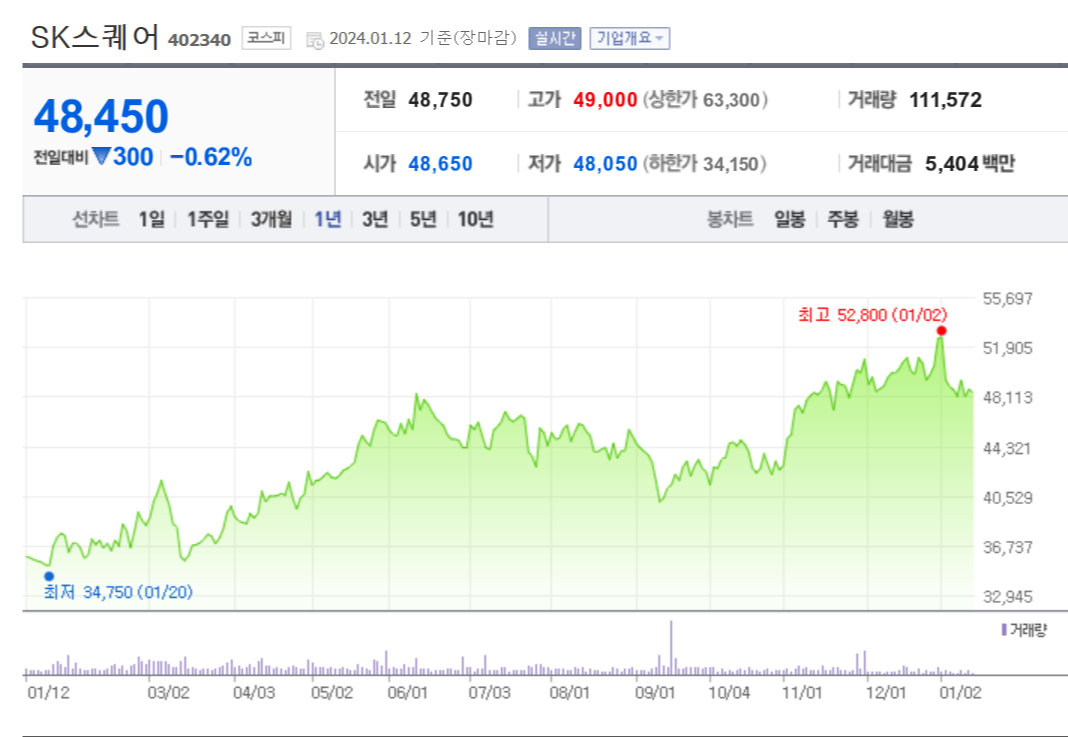This screenshot has height=737, width=1068.
Task: Select the 1주일 line chart tab
Action: pos(208,219)
